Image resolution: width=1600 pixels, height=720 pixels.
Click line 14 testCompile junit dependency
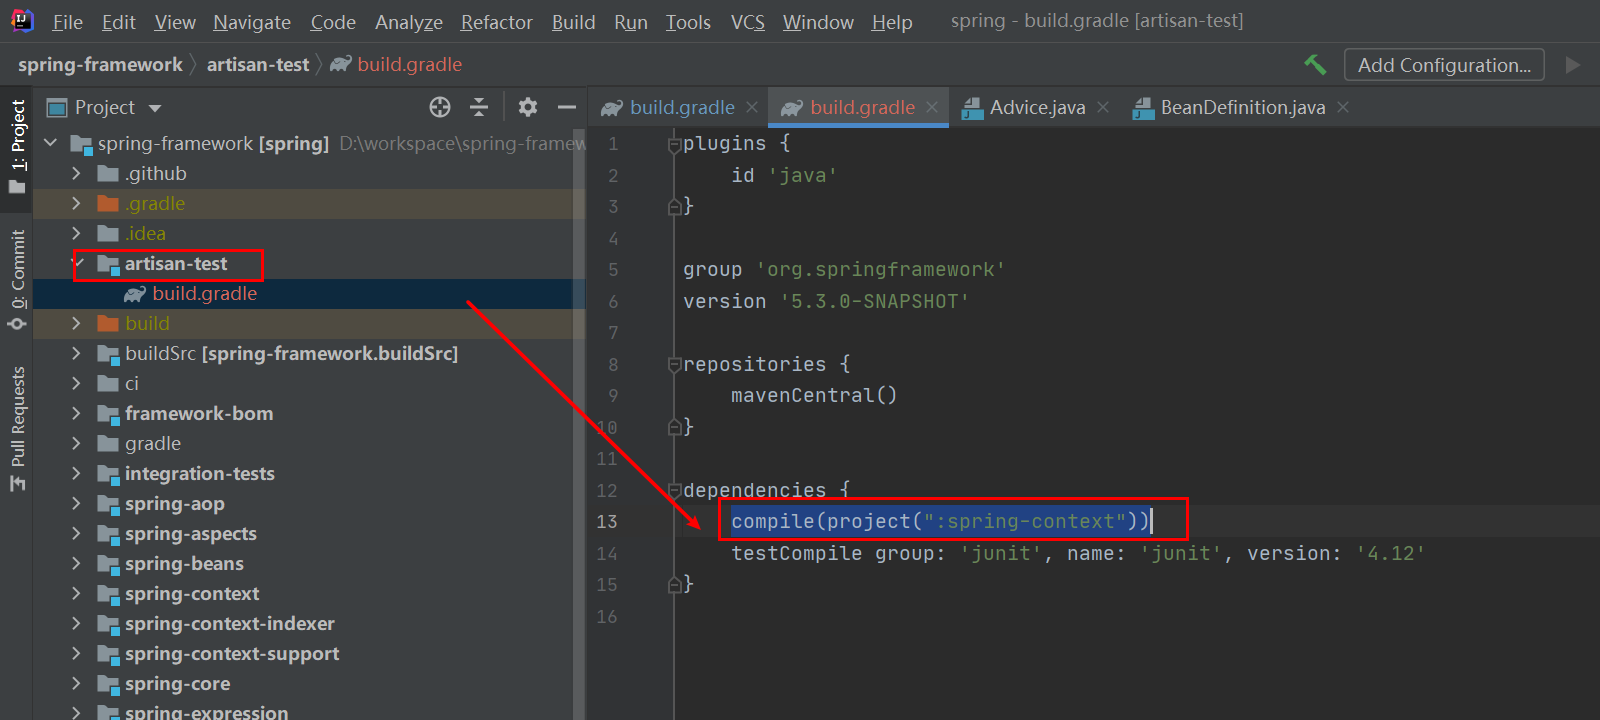1078,553
